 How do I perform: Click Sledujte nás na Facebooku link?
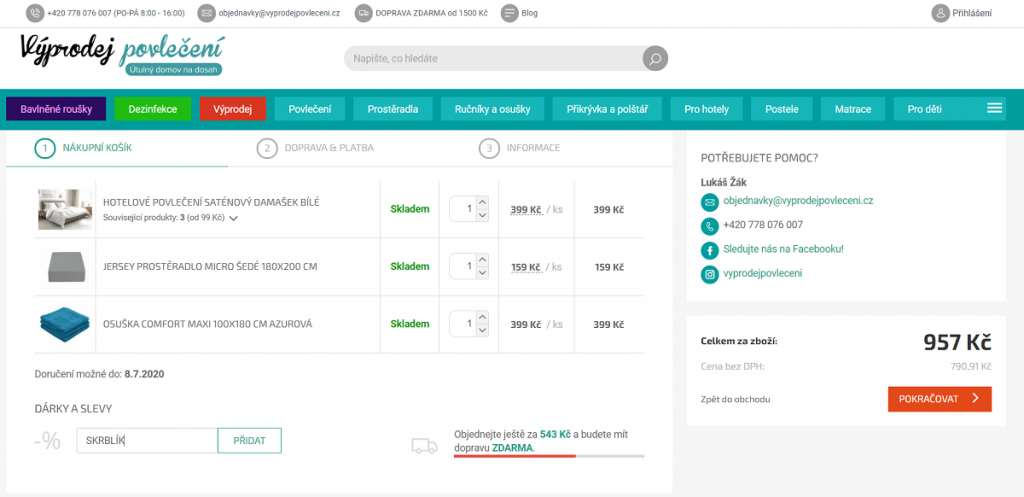coord(784,249)
